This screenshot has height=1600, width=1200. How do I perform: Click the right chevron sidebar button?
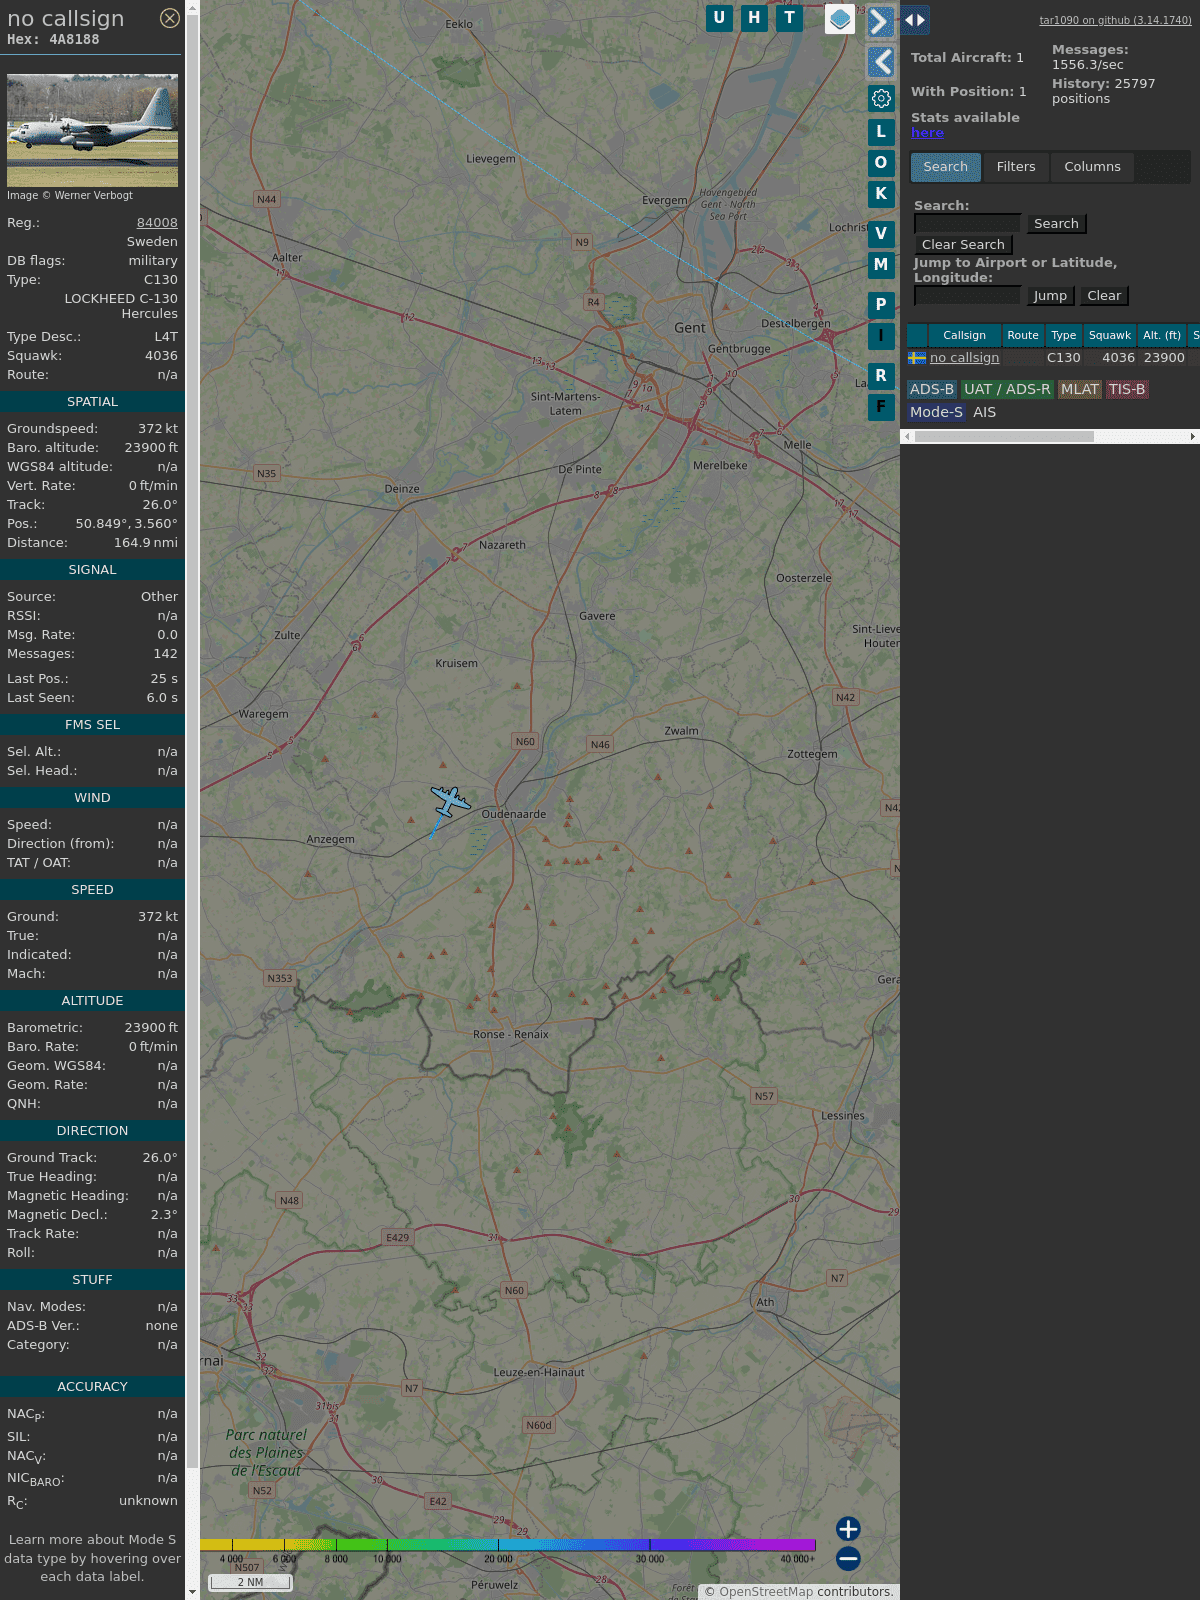coord(881,22)
